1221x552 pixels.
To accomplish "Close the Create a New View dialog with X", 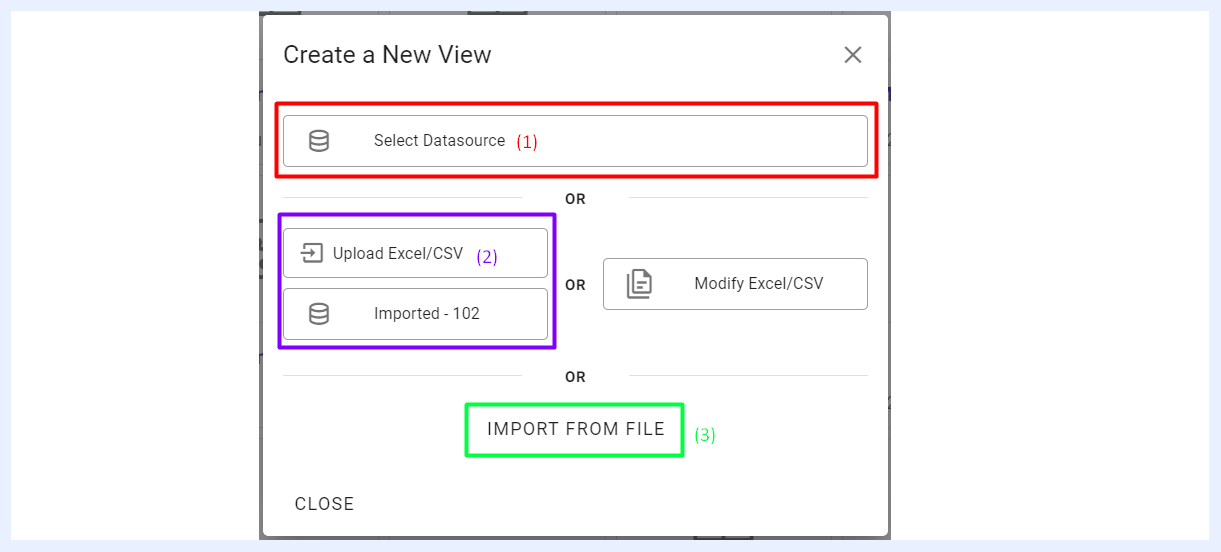I will (853, 55).
